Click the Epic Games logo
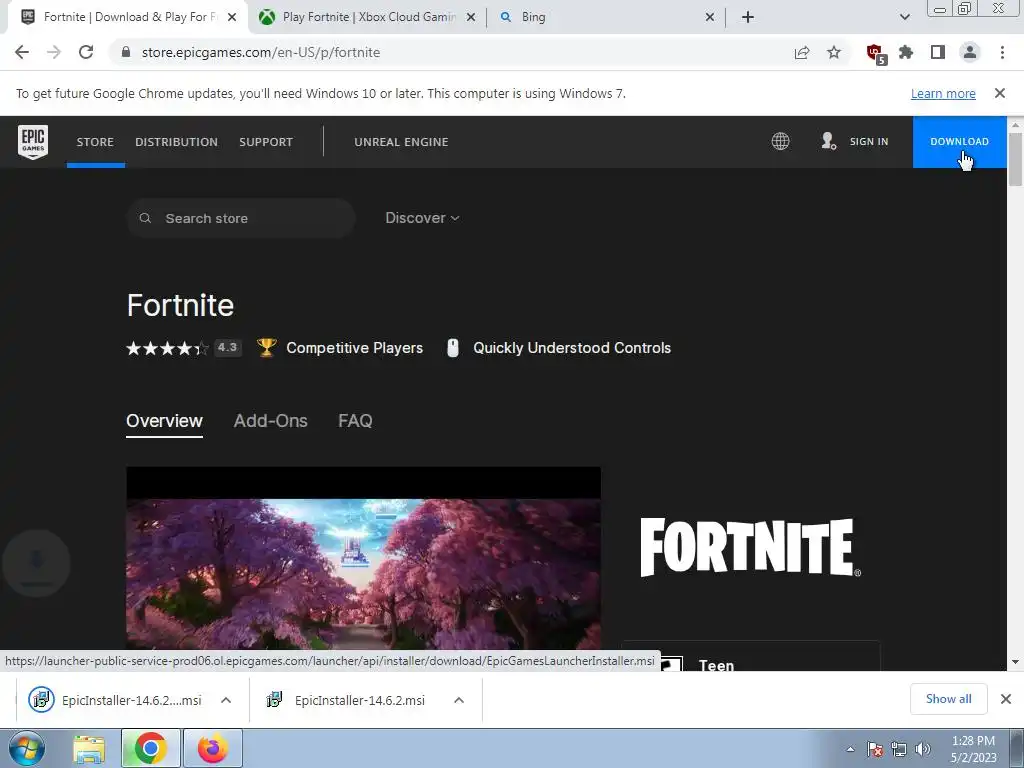Viewport: 1024px width, 768px height. click(33, 142)
